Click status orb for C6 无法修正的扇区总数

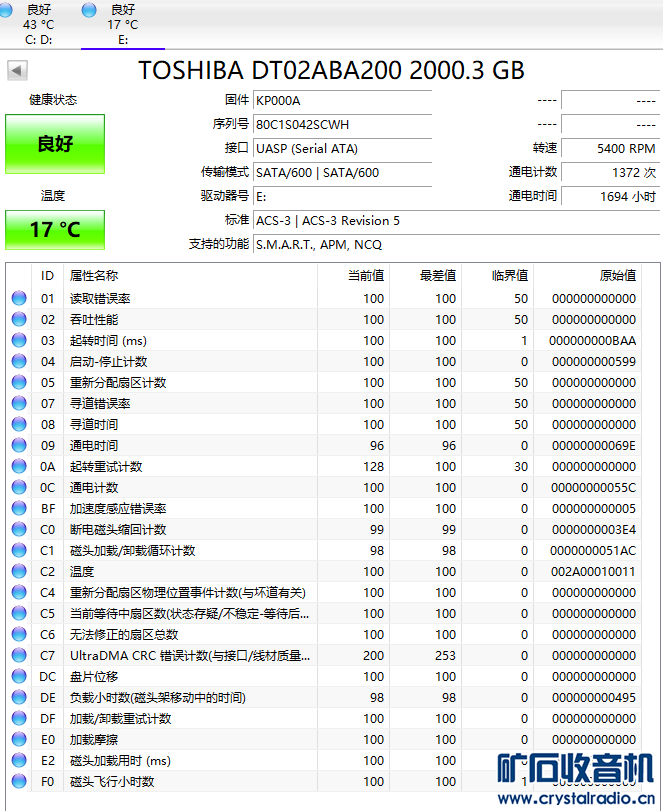(x=19, y=635)
